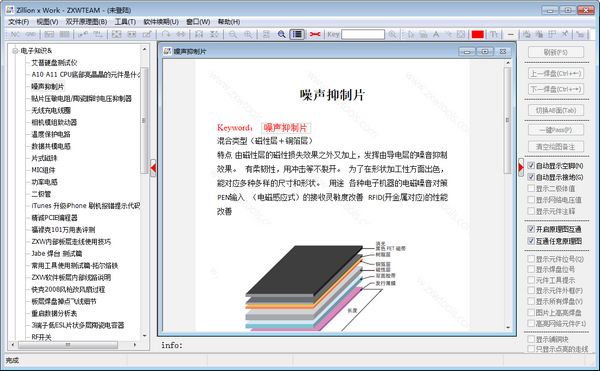Collapse left panel with red arrow handle

pos(153,168)
